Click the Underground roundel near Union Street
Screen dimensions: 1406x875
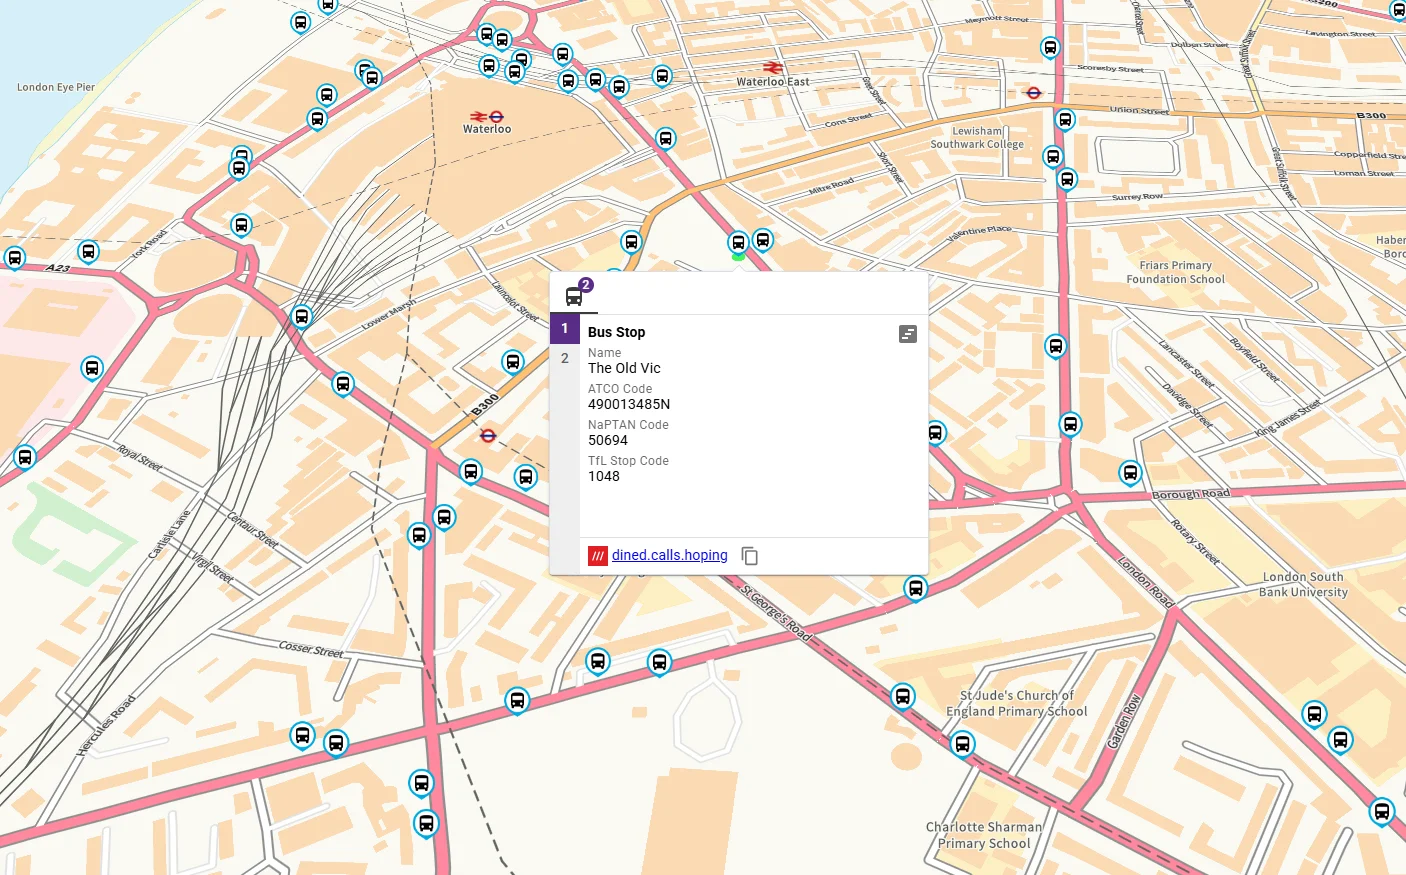(1034, 92)
